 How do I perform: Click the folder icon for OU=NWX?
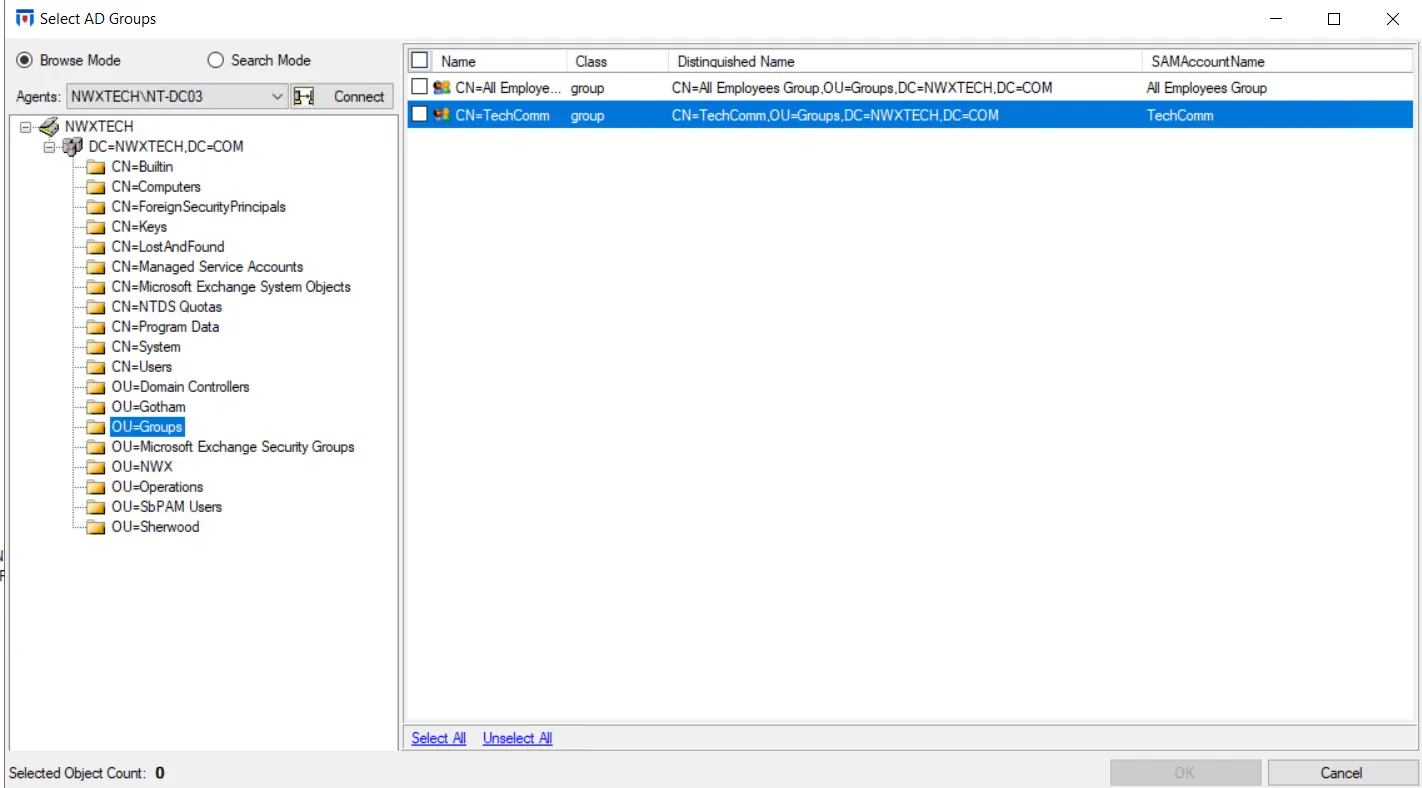[x=96, y=467]
